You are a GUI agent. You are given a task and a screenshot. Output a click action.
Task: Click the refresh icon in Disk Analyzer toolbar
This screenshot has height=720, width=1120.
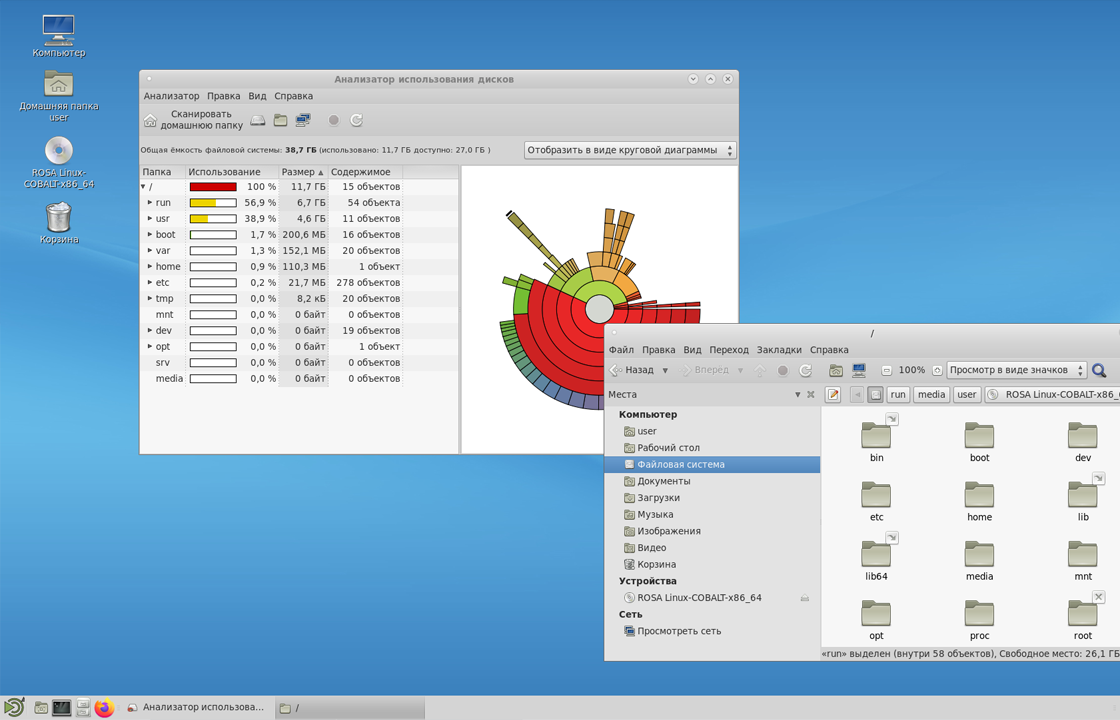pyautogui.click(x=356, y=121)
